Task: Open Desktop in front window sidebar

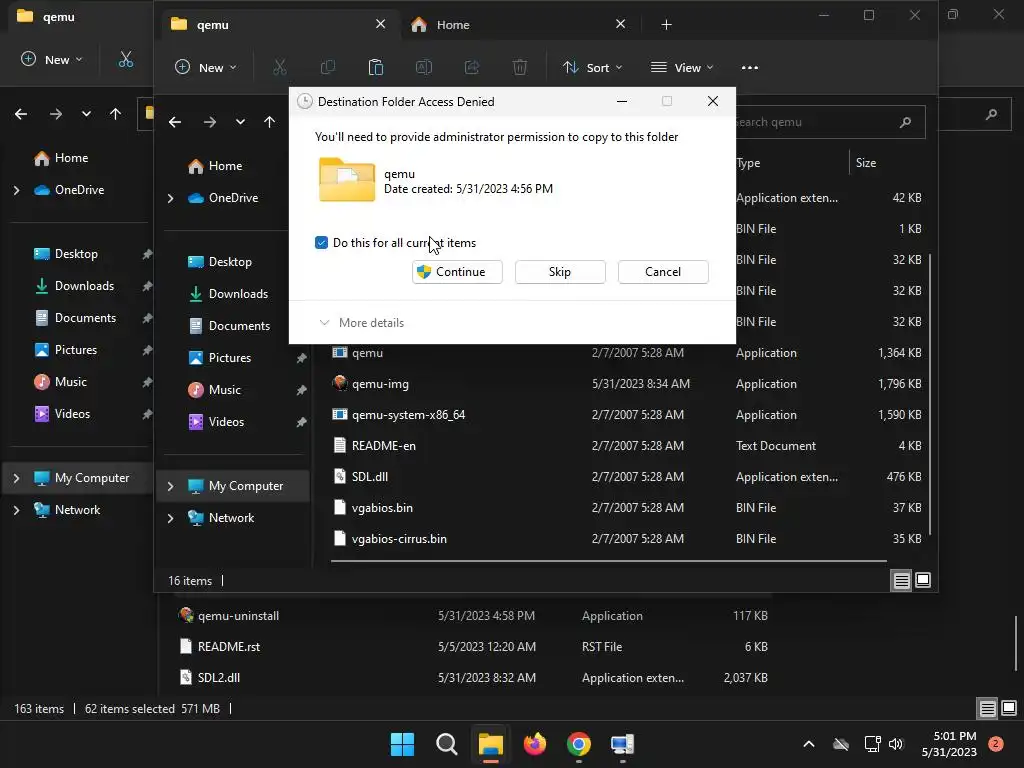Action: pyautogui.click(x=230, y=262)
